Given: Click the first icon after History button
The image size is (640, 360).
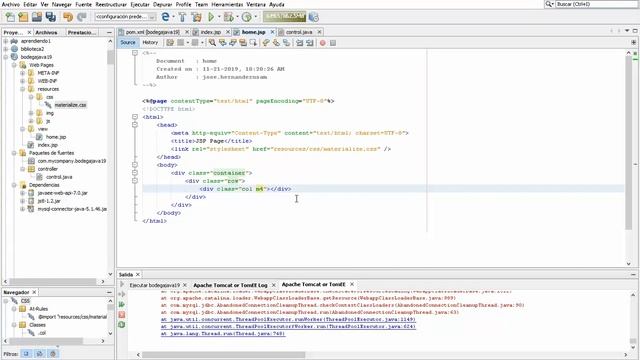Looking at the screenshot, I should tap(170, 42).
